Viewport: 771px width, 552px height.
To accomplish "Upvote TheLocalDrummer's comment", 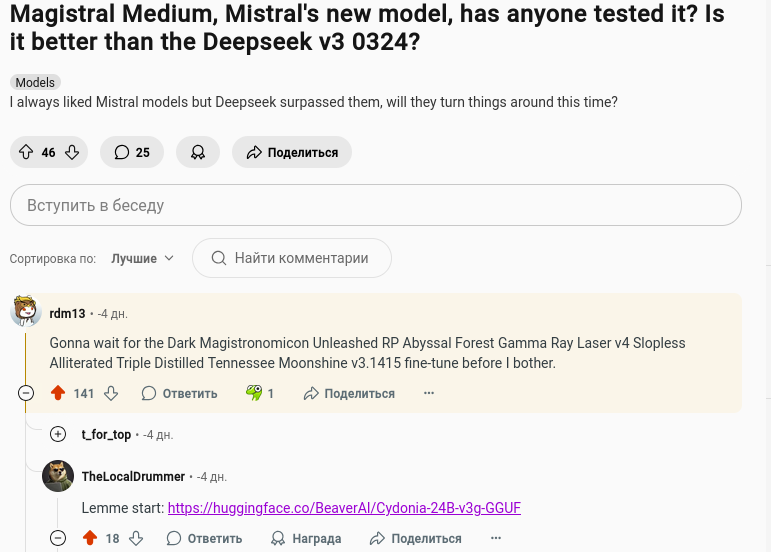I will click(90, 538).
